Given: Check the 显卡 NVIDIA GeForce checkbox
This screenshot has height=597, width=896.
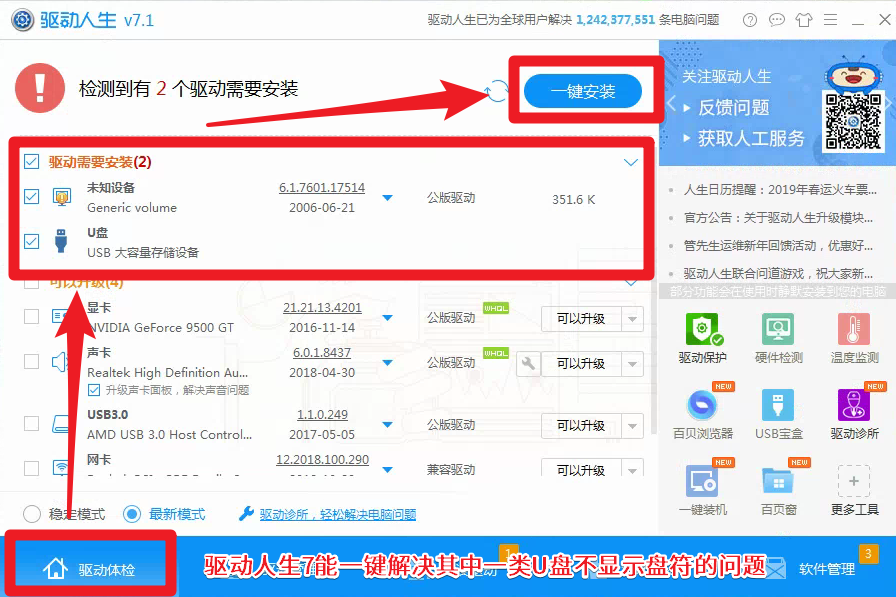Looking at the screenshot, I should click(31, 316).
